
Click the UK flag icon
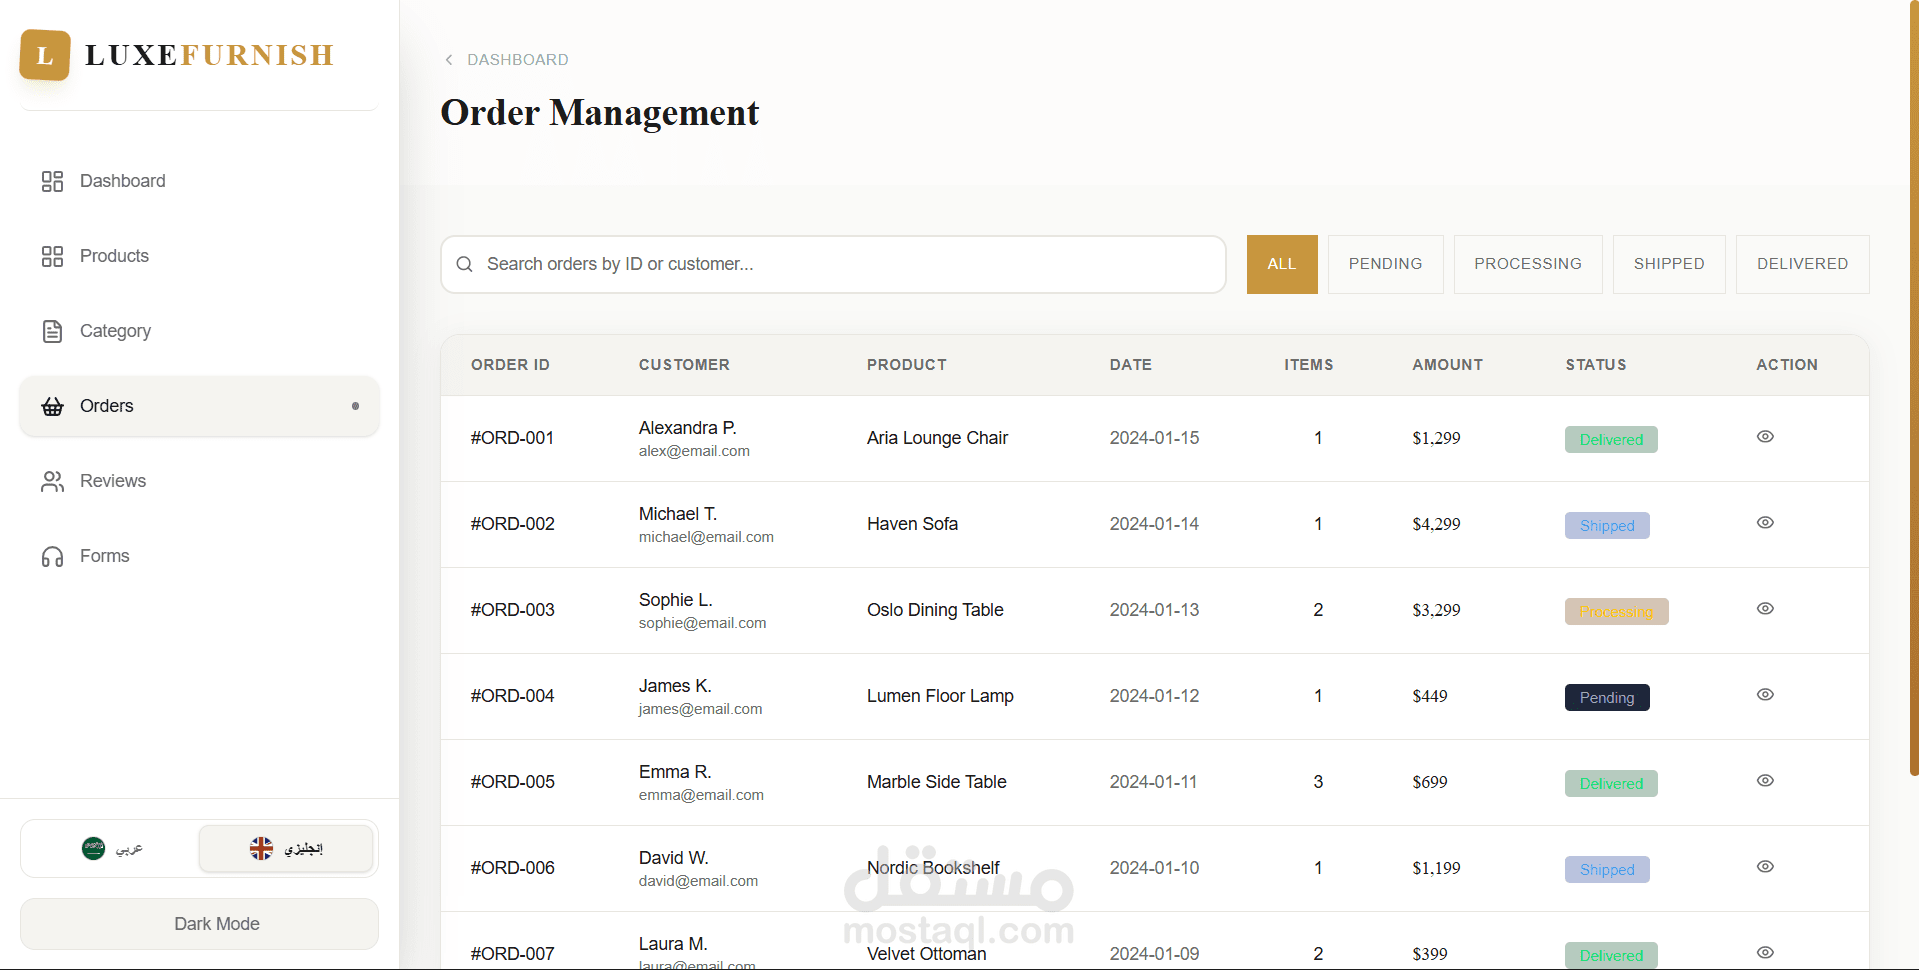pos(261,848)
